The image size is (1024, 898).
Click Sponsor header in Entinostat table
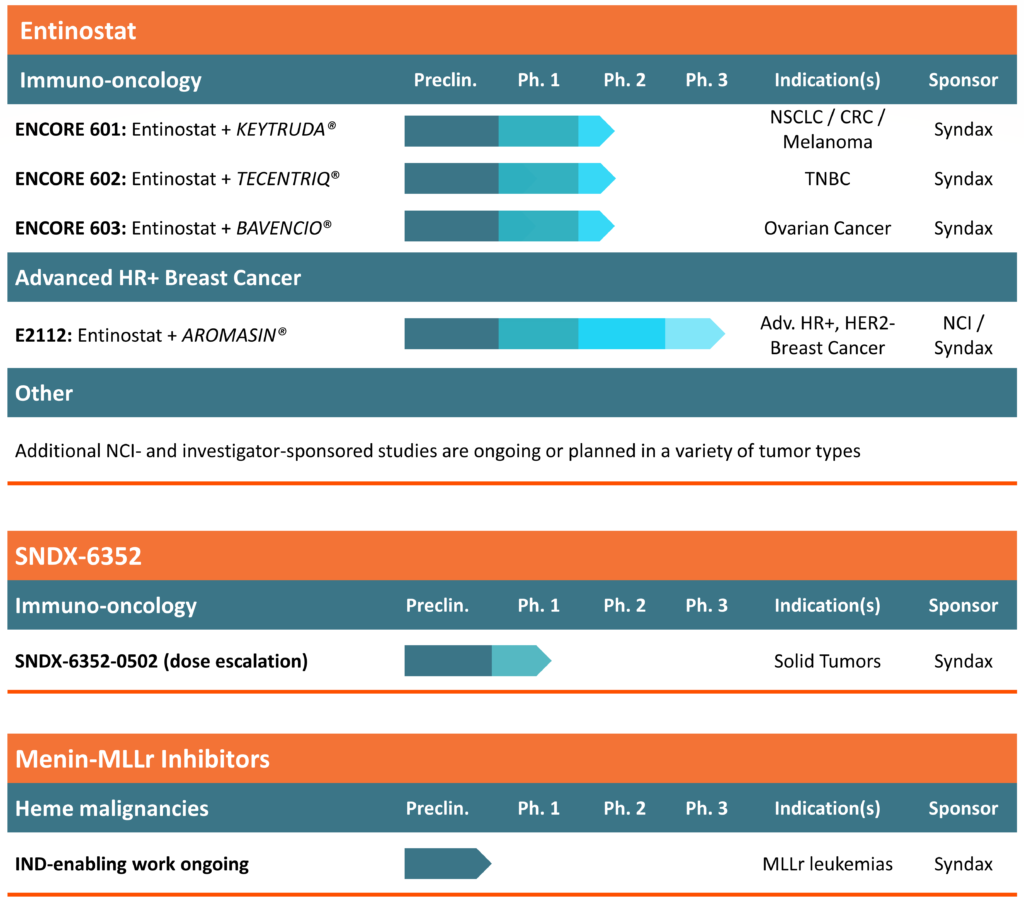963,80
